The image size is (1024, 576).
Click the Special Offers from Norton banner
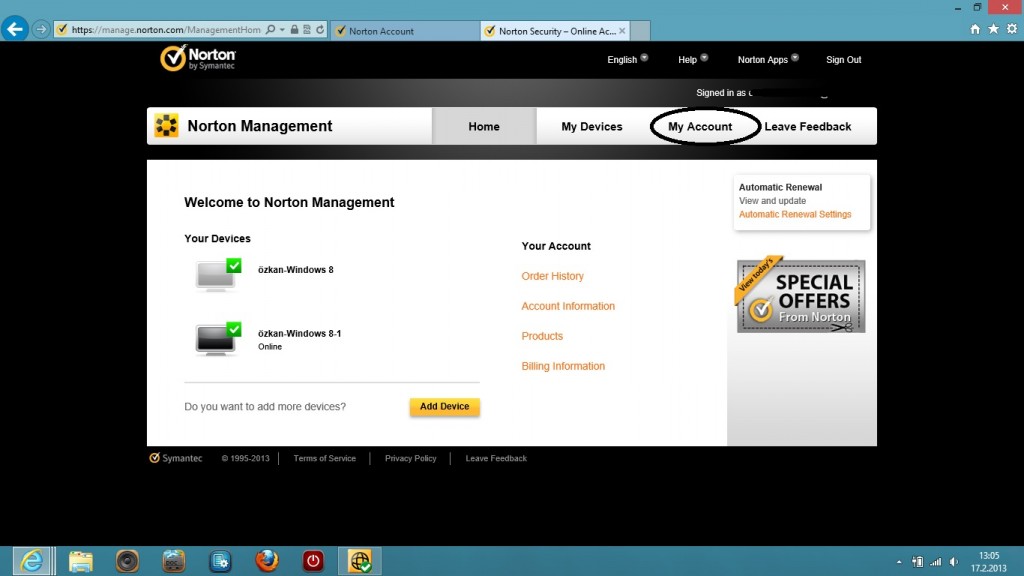click(801, 296)
